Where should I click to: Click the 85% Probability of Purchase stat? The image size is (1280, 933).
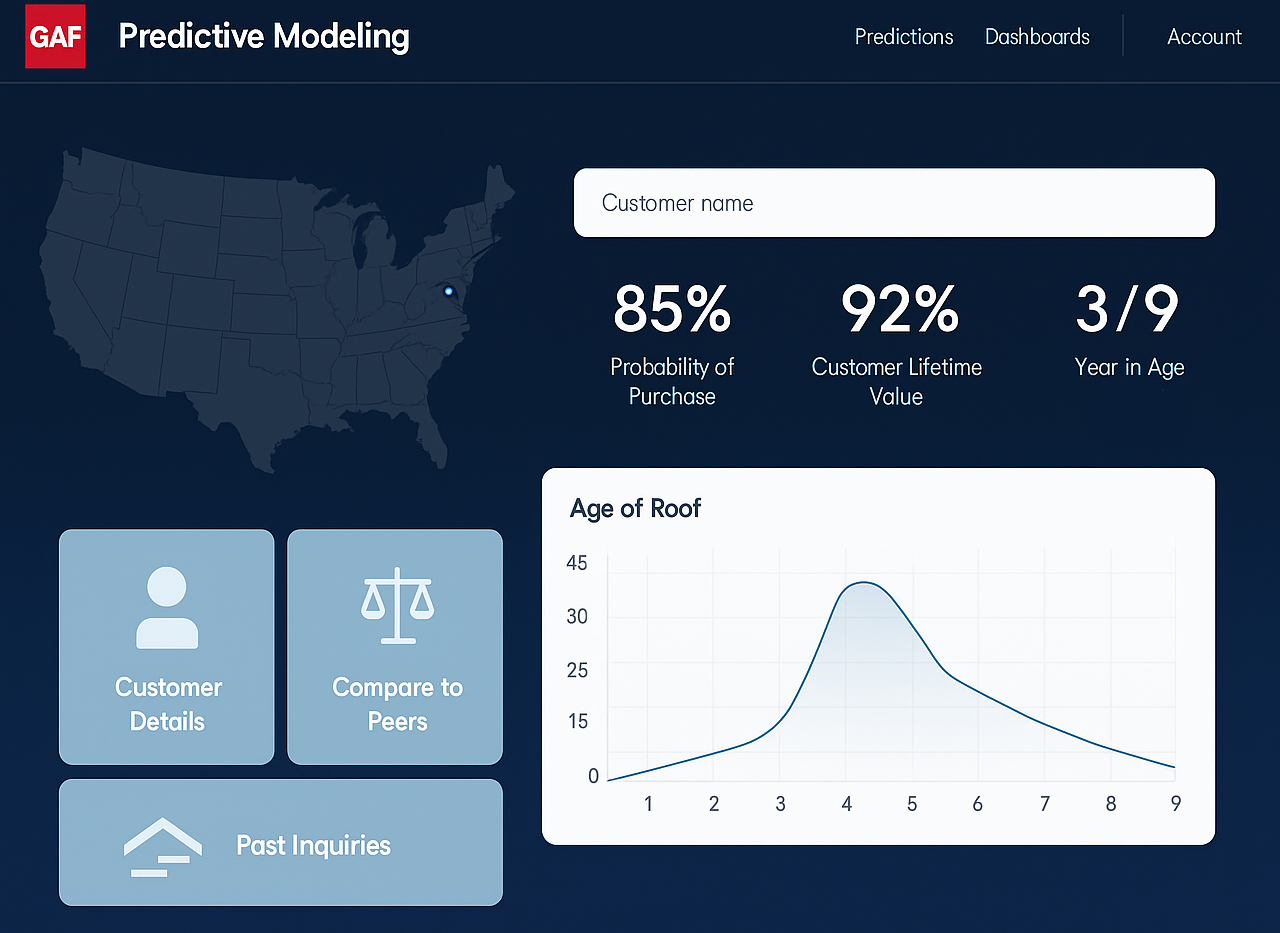tap(672, 340)
